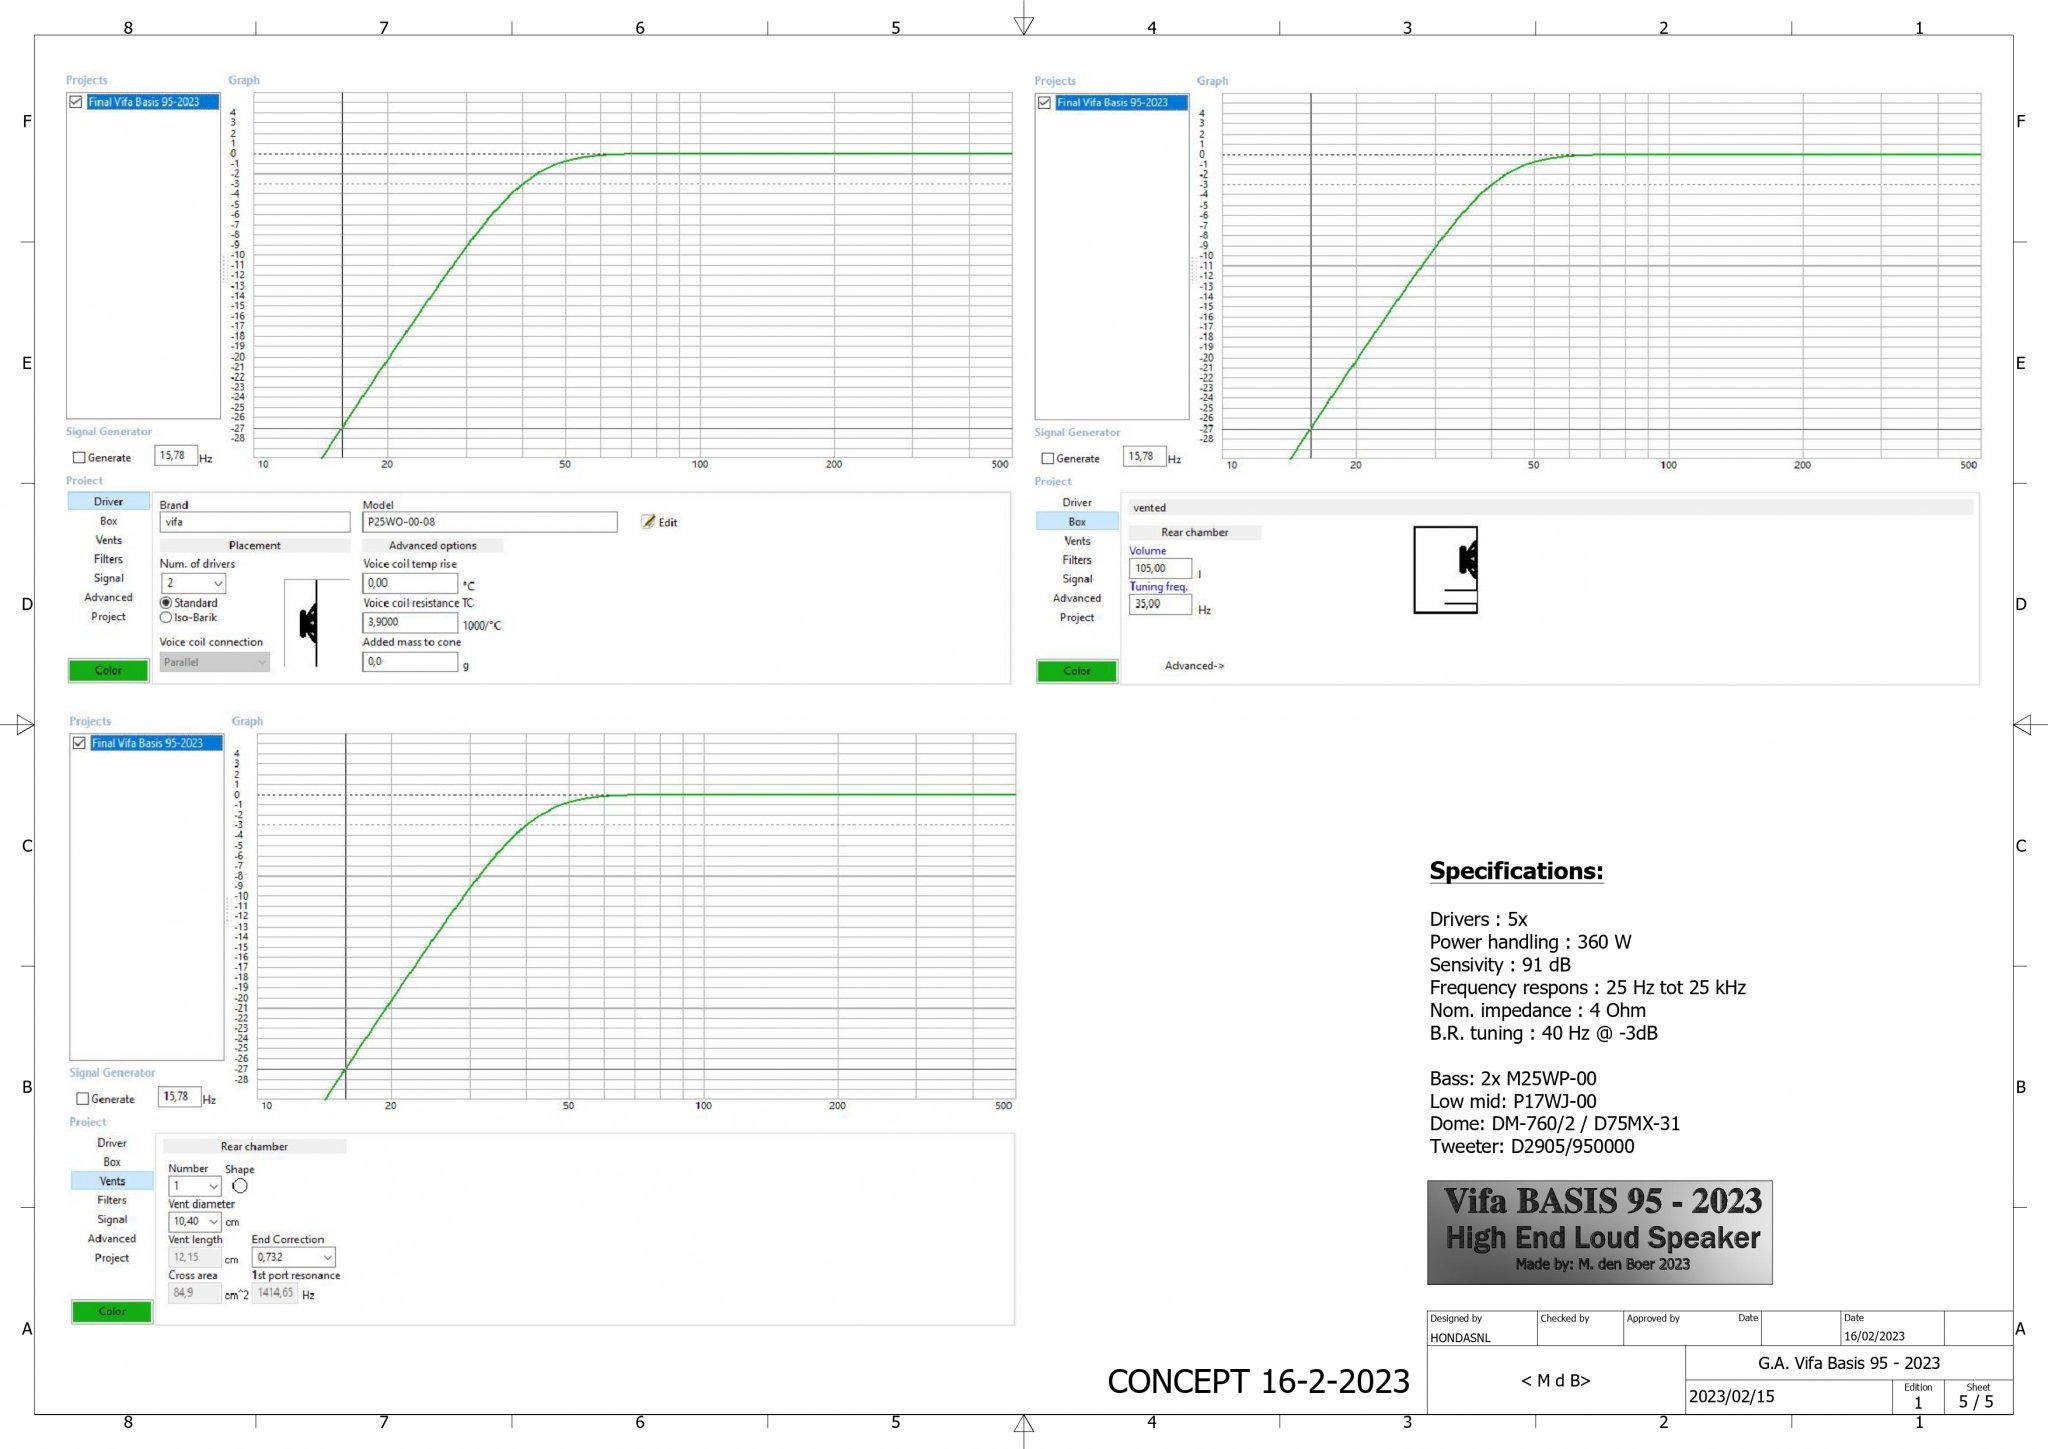Select 'Final Vifa Basis 95-2023' in the Vents-tab screenshot

(x=156, y=743)
